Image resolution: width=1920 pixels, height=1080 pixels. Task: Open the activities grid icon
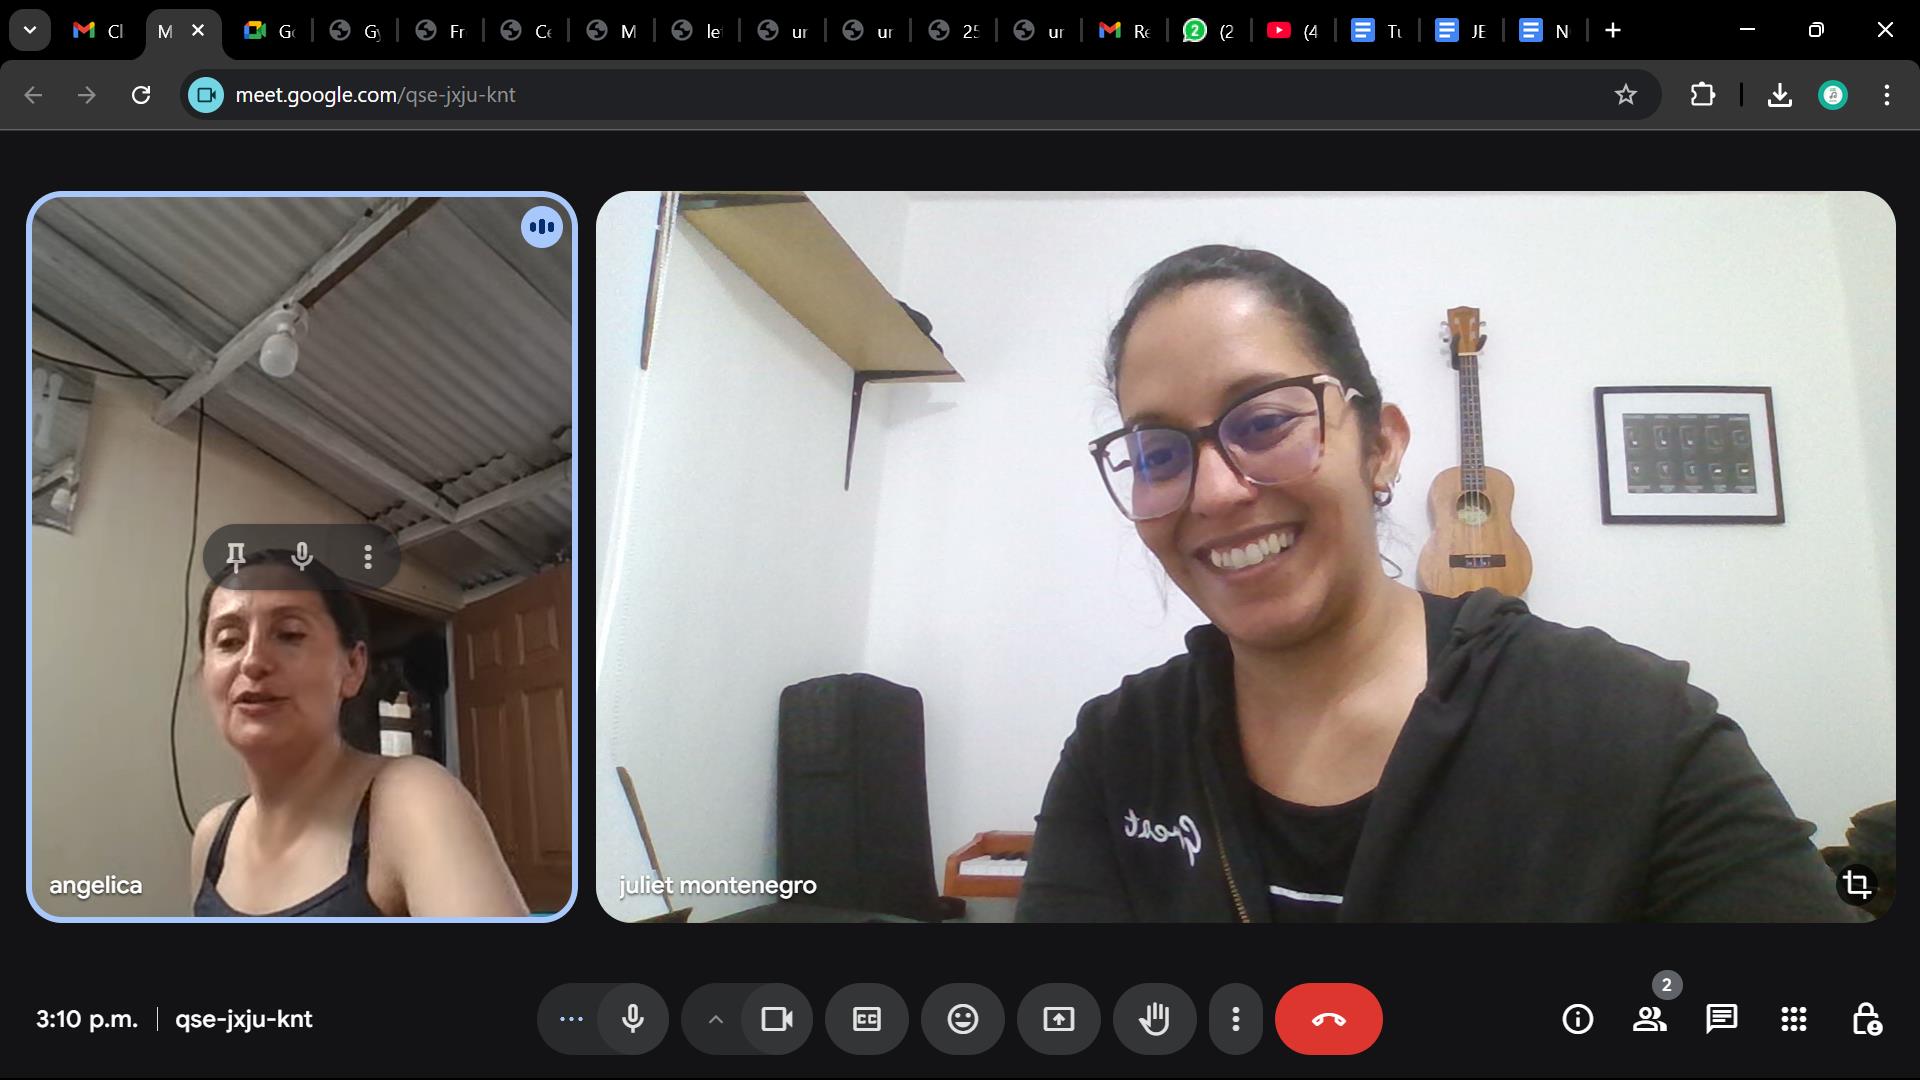1793,1019
